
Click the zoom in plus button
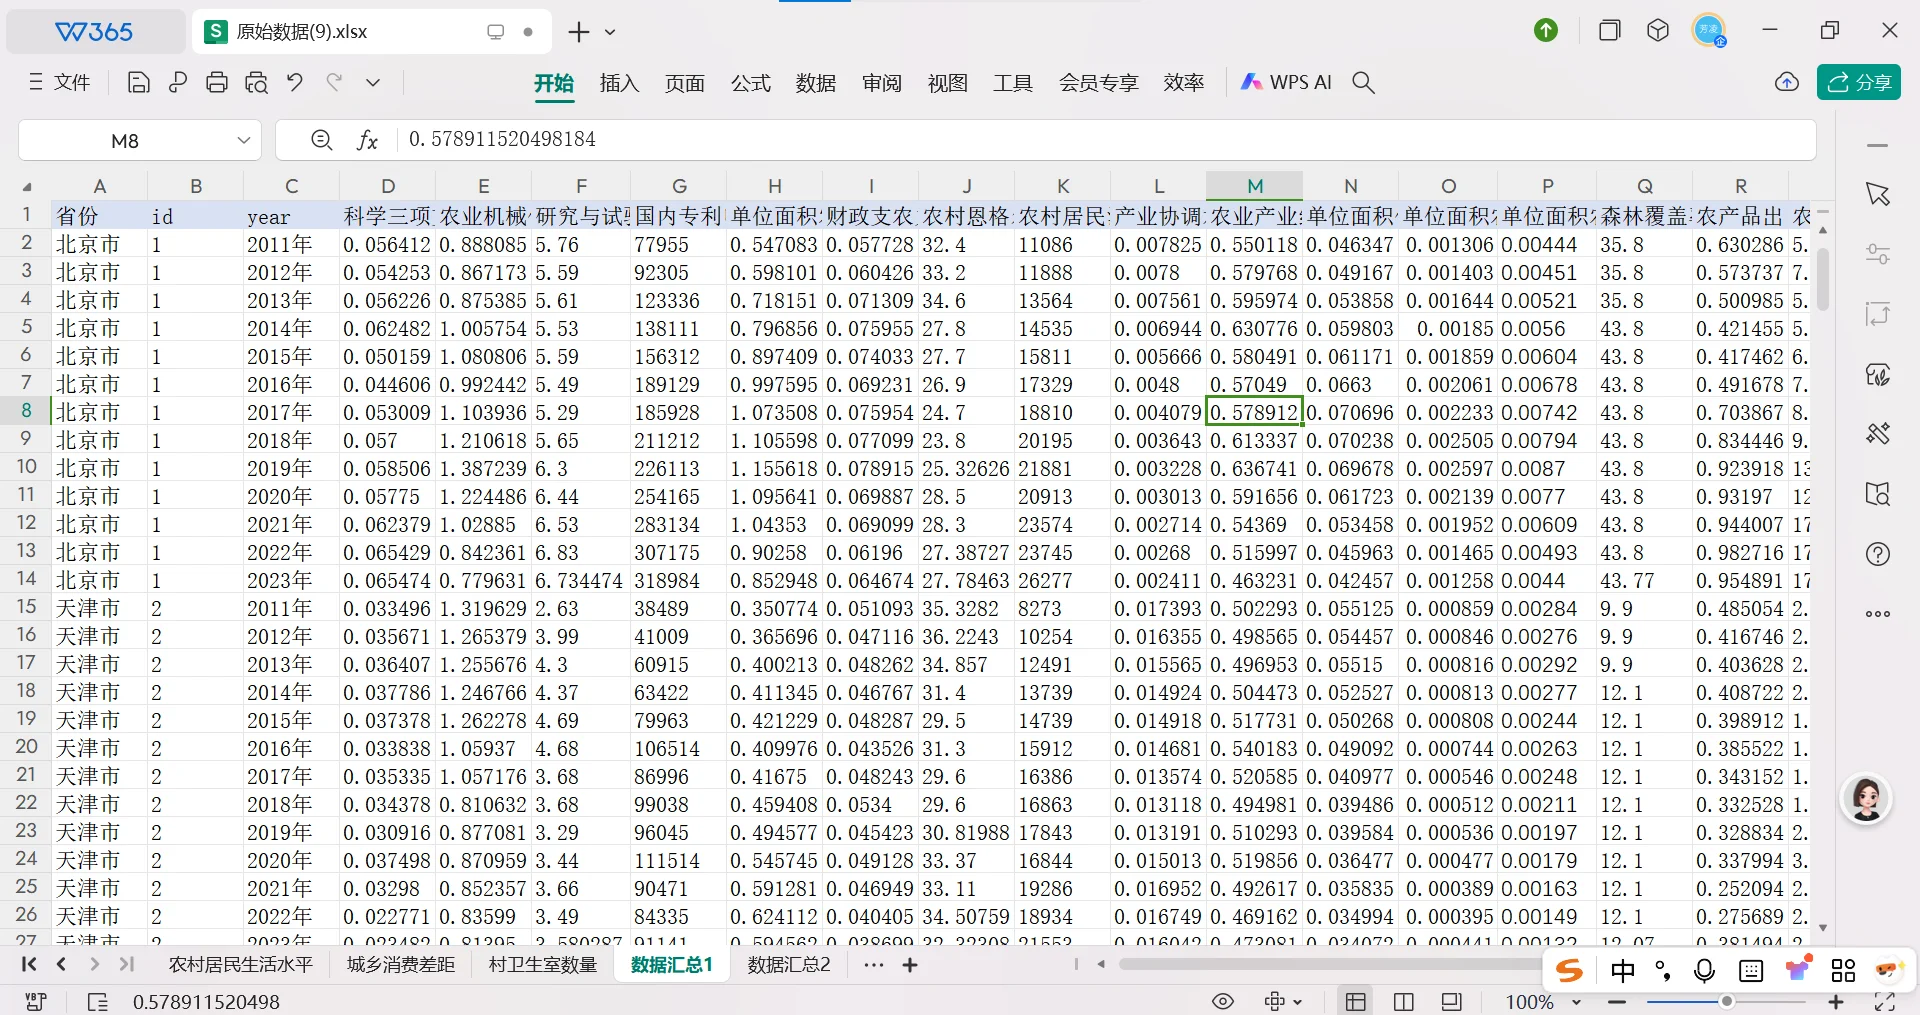(x=1836, y=1001)
